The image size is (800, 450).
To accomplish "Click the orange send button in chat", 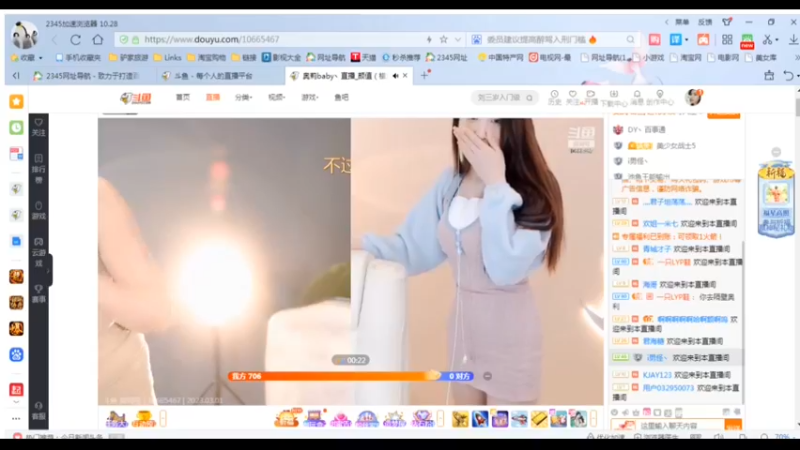I will [733, 426].
